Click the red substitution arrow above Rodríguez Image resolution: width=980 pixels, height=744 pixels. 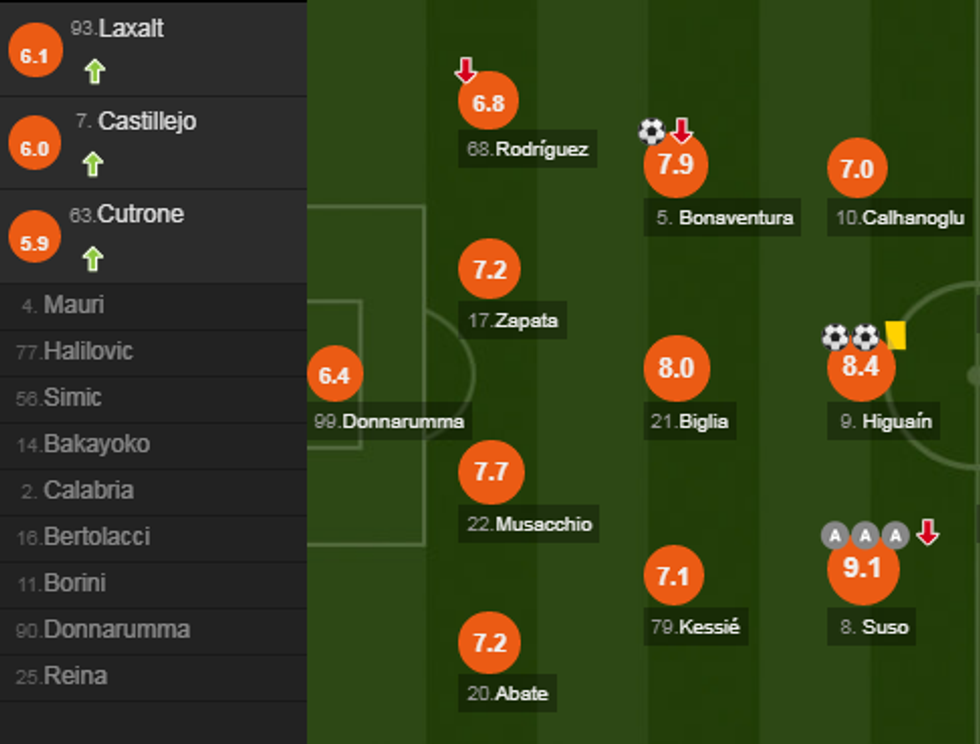(x=466, y=70)
